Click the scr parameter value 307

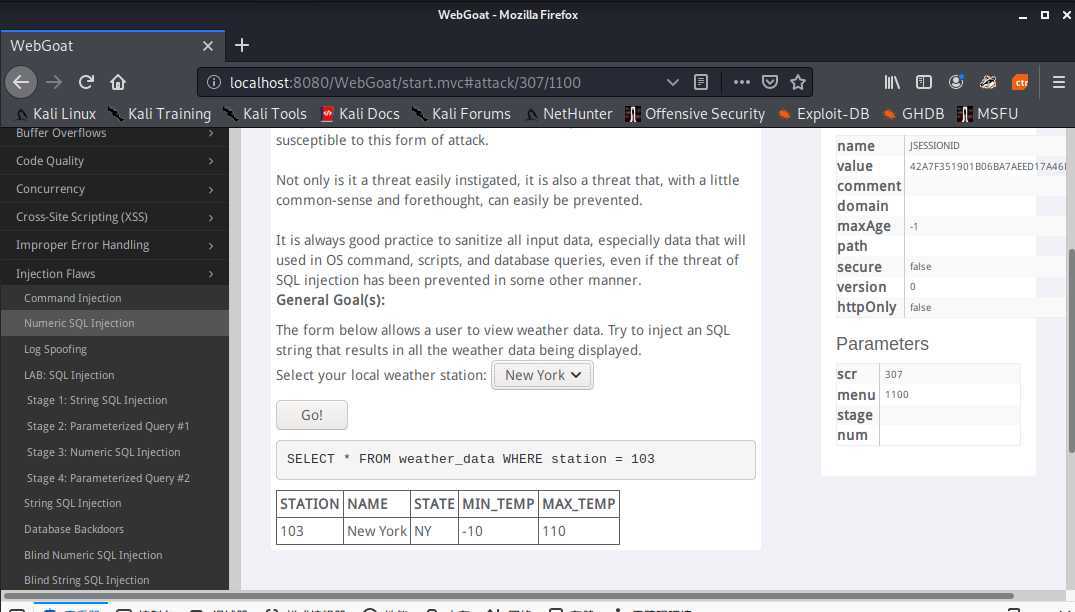(893, 374)
